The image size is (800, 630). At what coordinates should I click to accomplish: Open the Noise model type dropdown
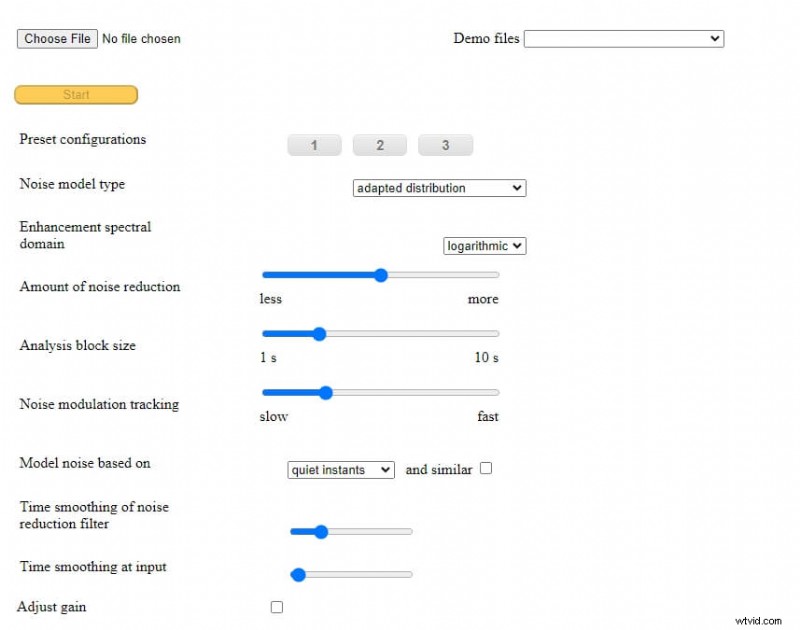(x=439, y=188)
